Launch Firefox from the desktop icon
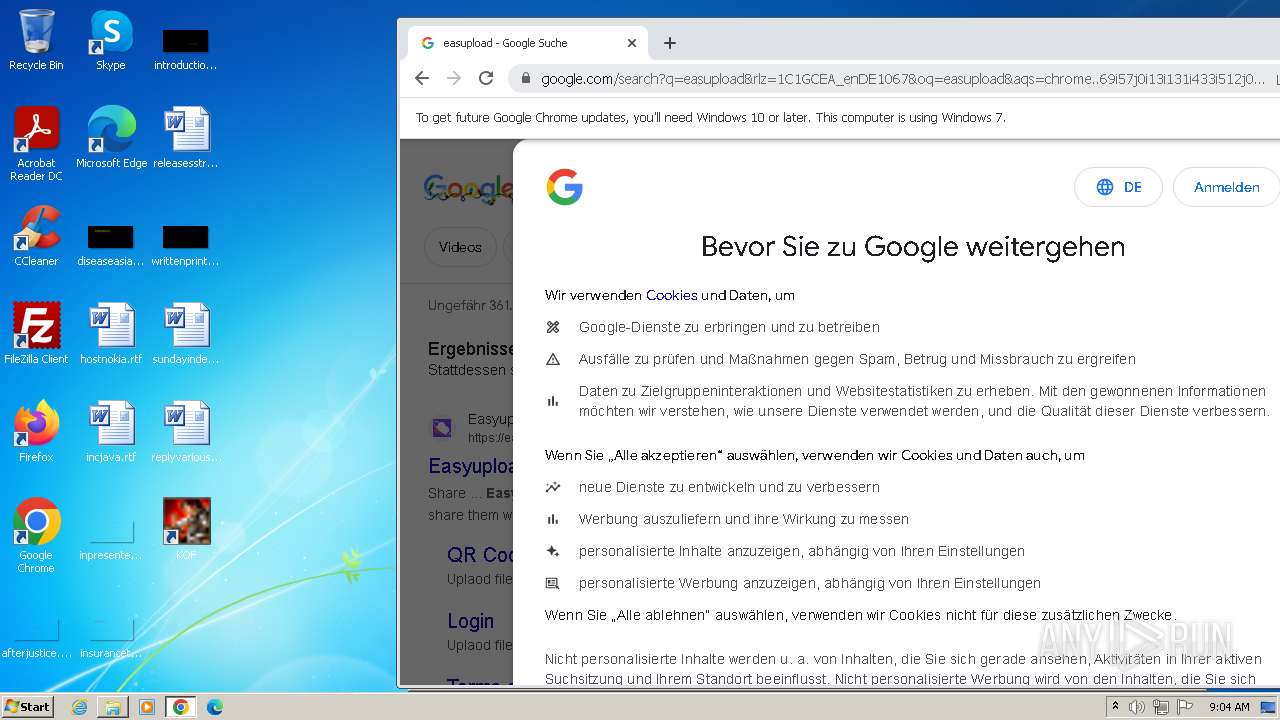The height and width of the screenshot is (720, 1280). point(36,432)
